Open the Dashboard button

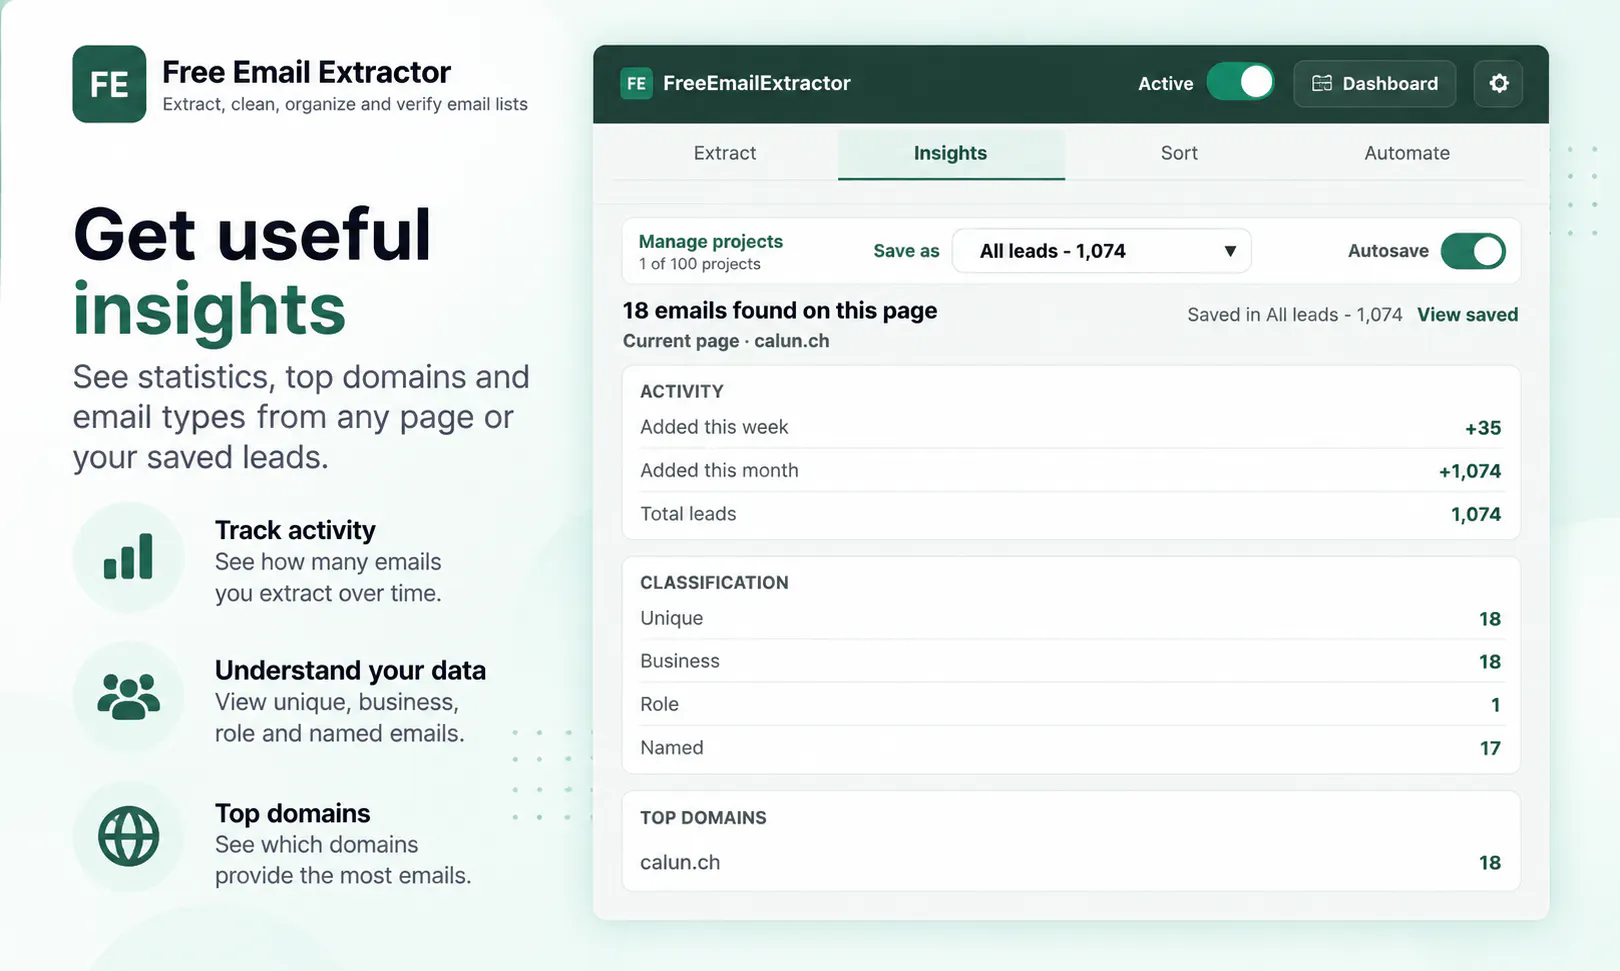pyautogui.click(x=1375, y=83)
